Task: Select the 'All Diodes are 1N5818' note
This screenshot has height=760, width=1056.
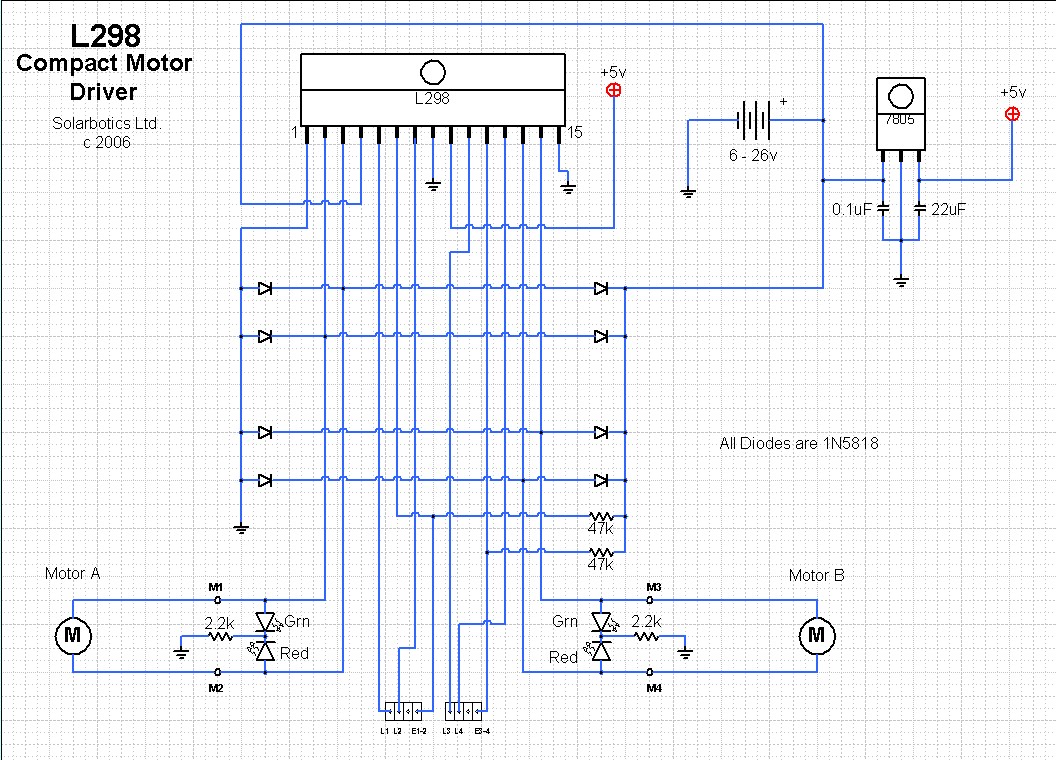Action: click(x=799, y=443)
